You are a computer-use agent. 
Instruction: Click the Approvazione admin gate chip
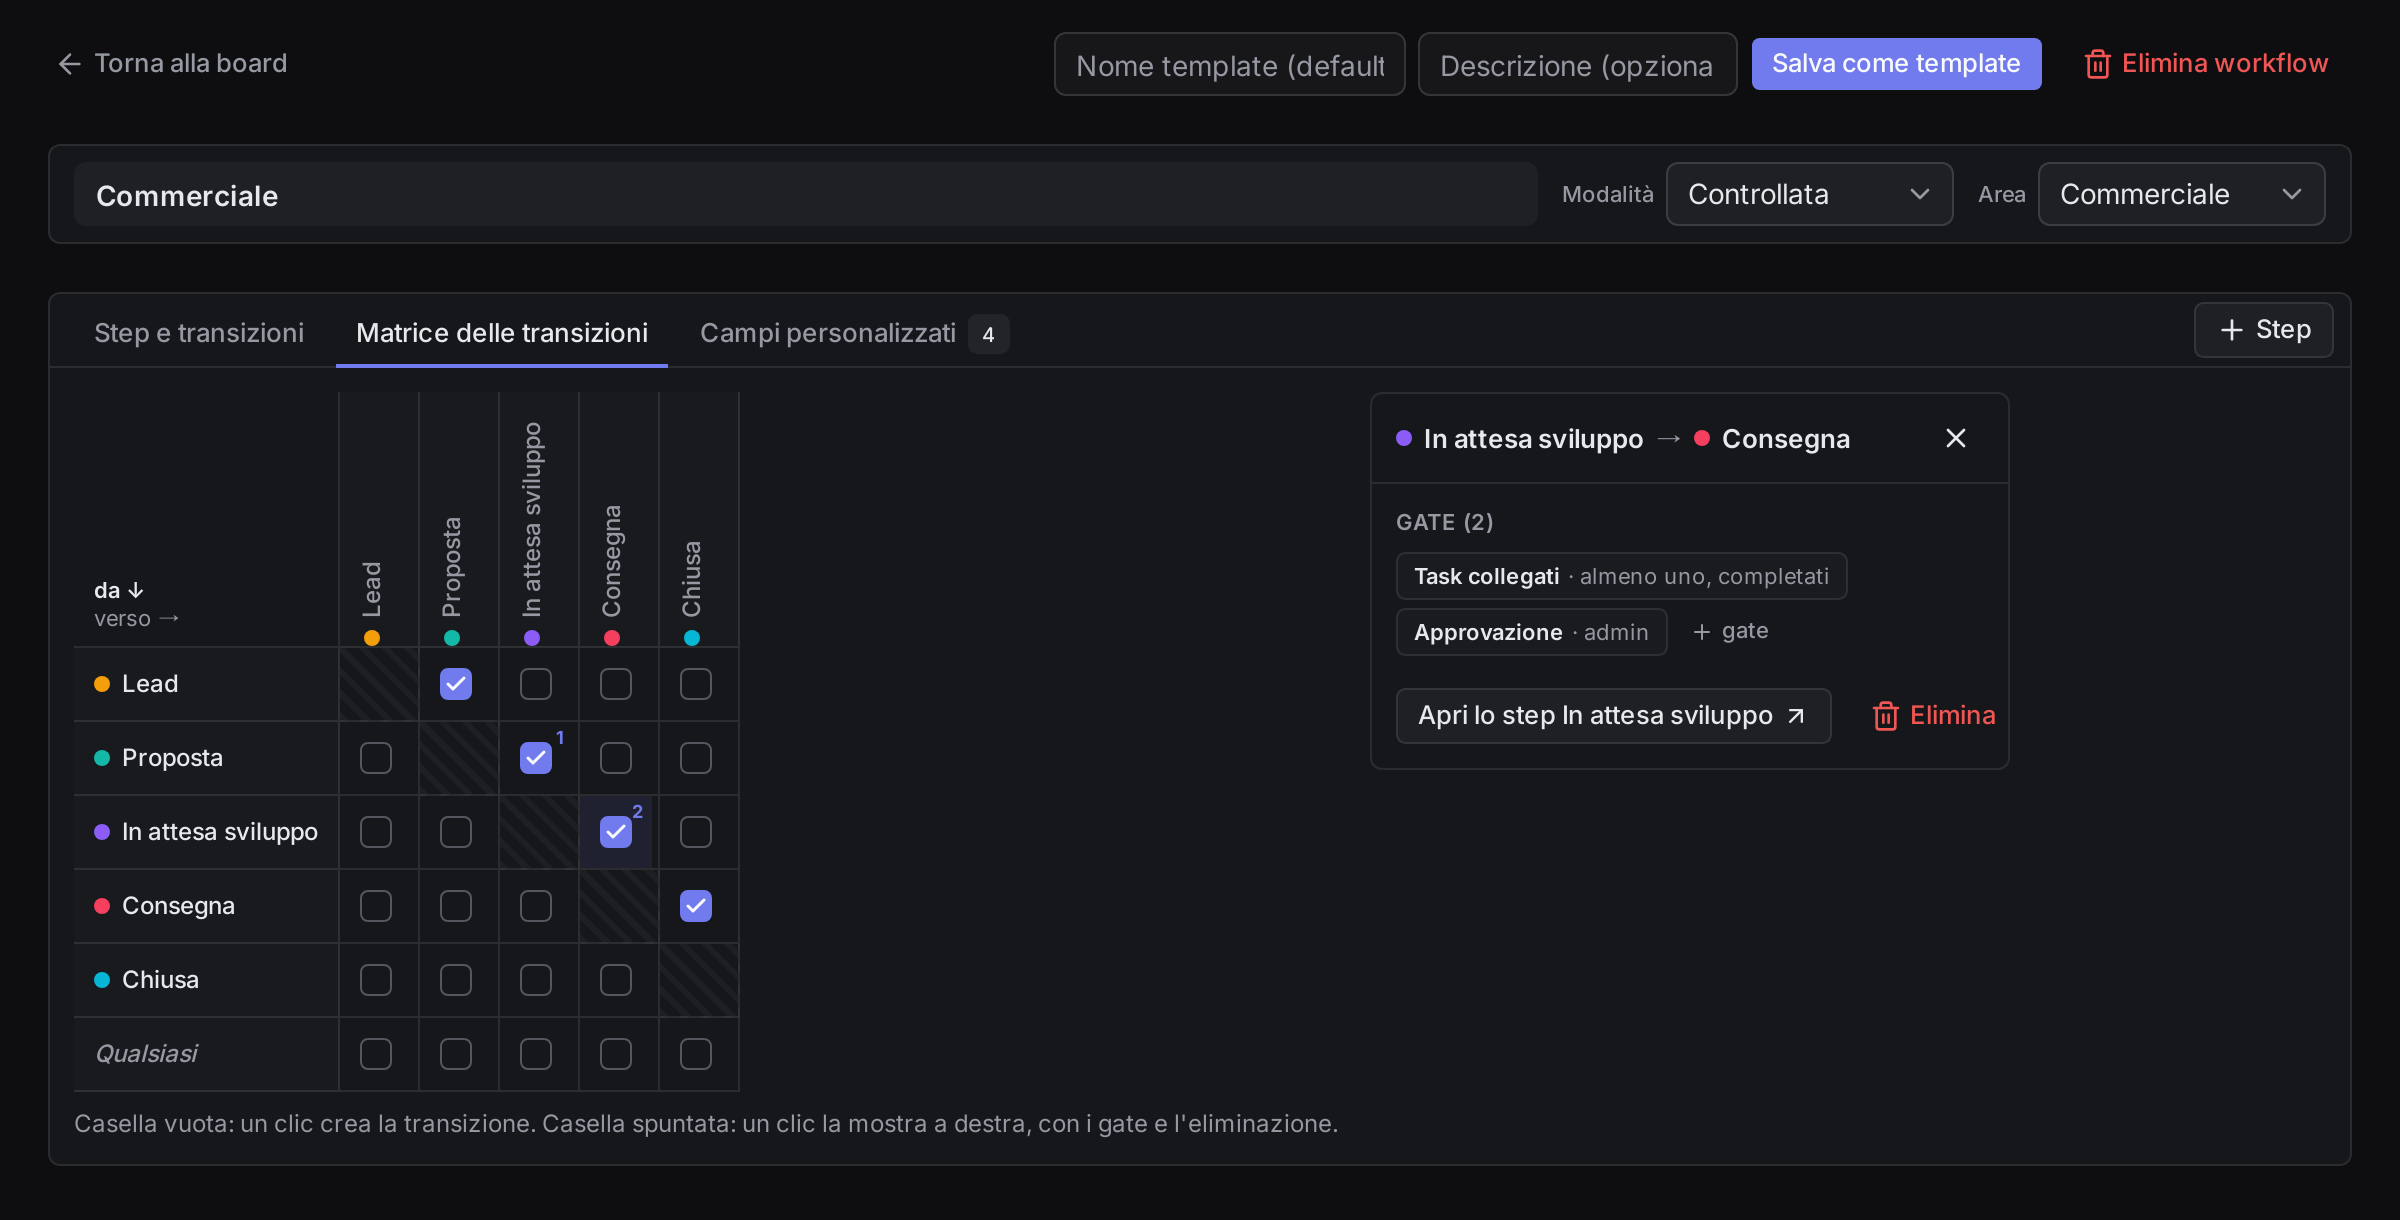(1531, 632)
